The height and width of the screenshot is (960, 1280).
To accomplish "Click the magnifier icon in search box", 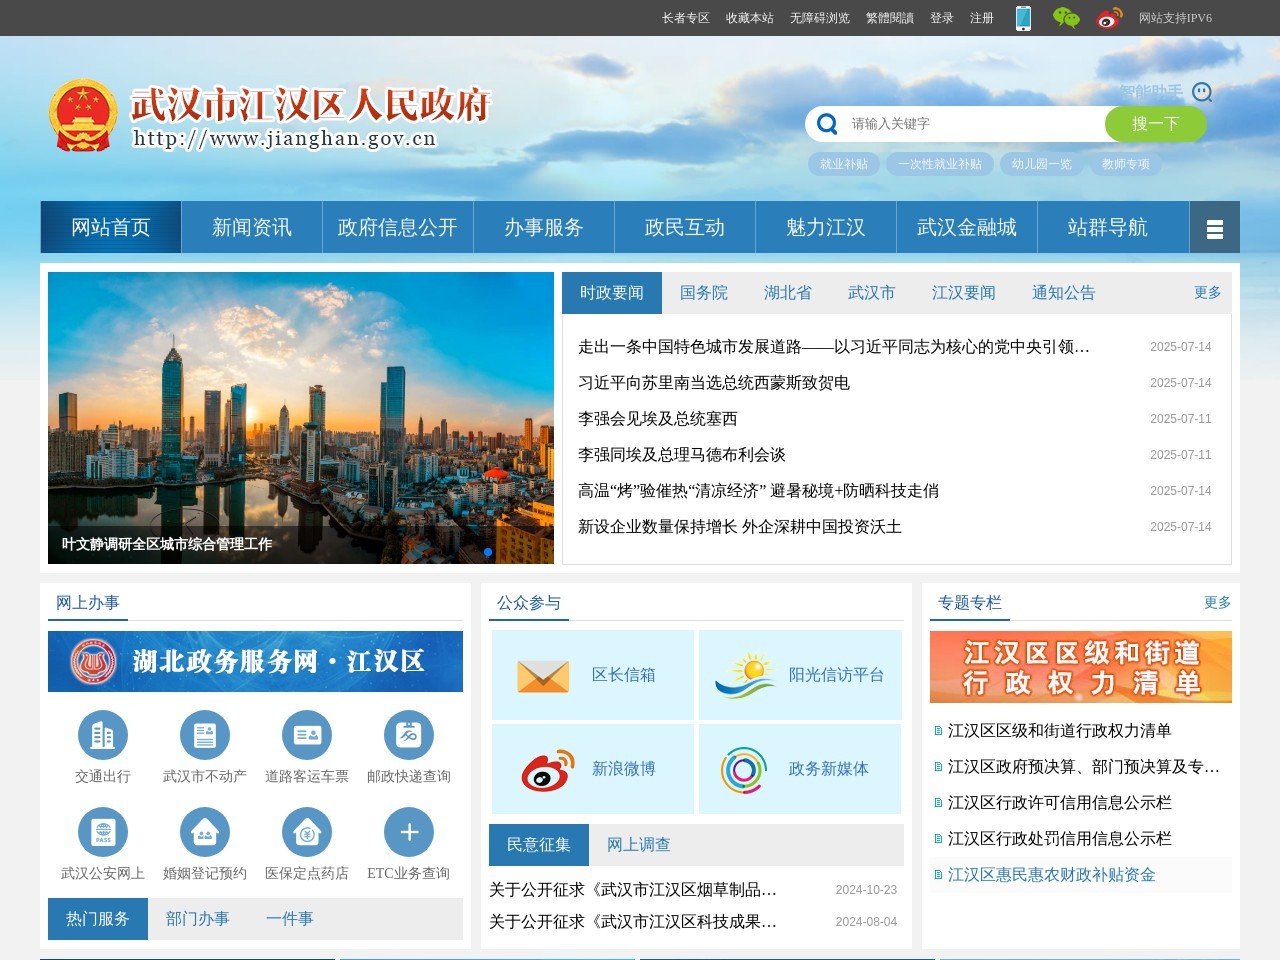I will pyautogui.click(x=827, y=123).
